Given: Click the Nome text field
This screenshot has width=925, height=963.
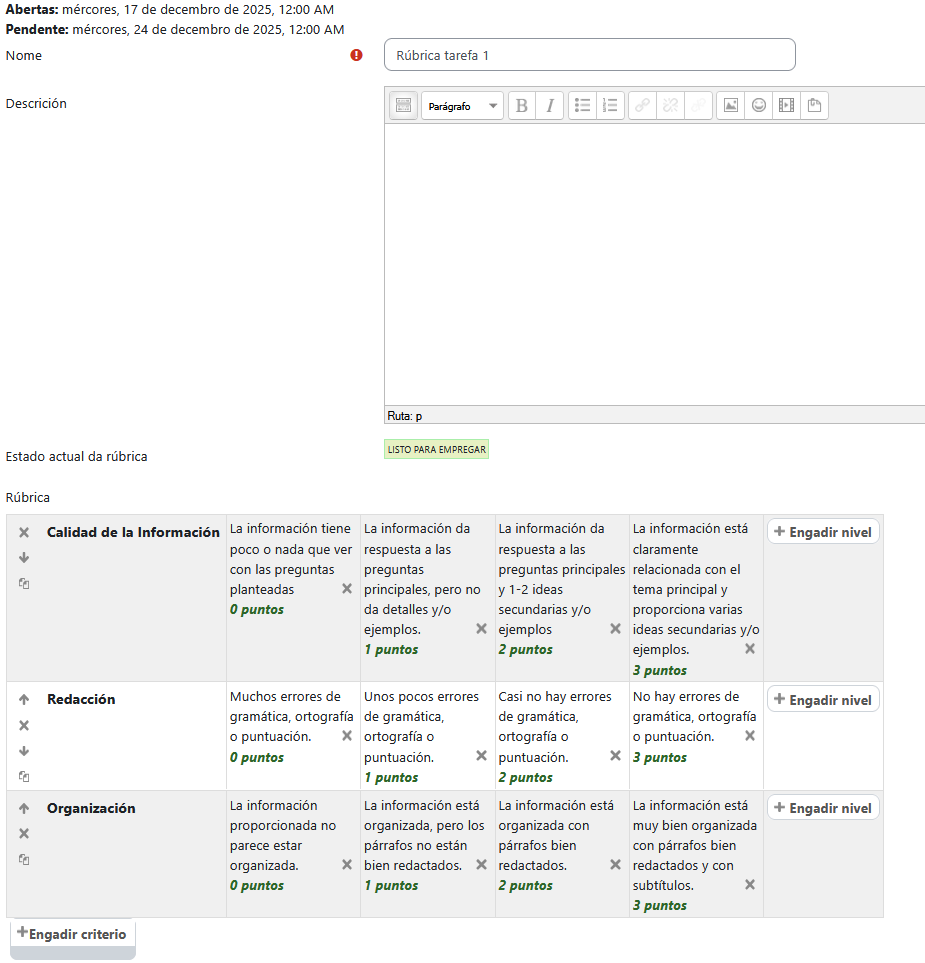Looking at the screenshot, I should click(589, 55).
